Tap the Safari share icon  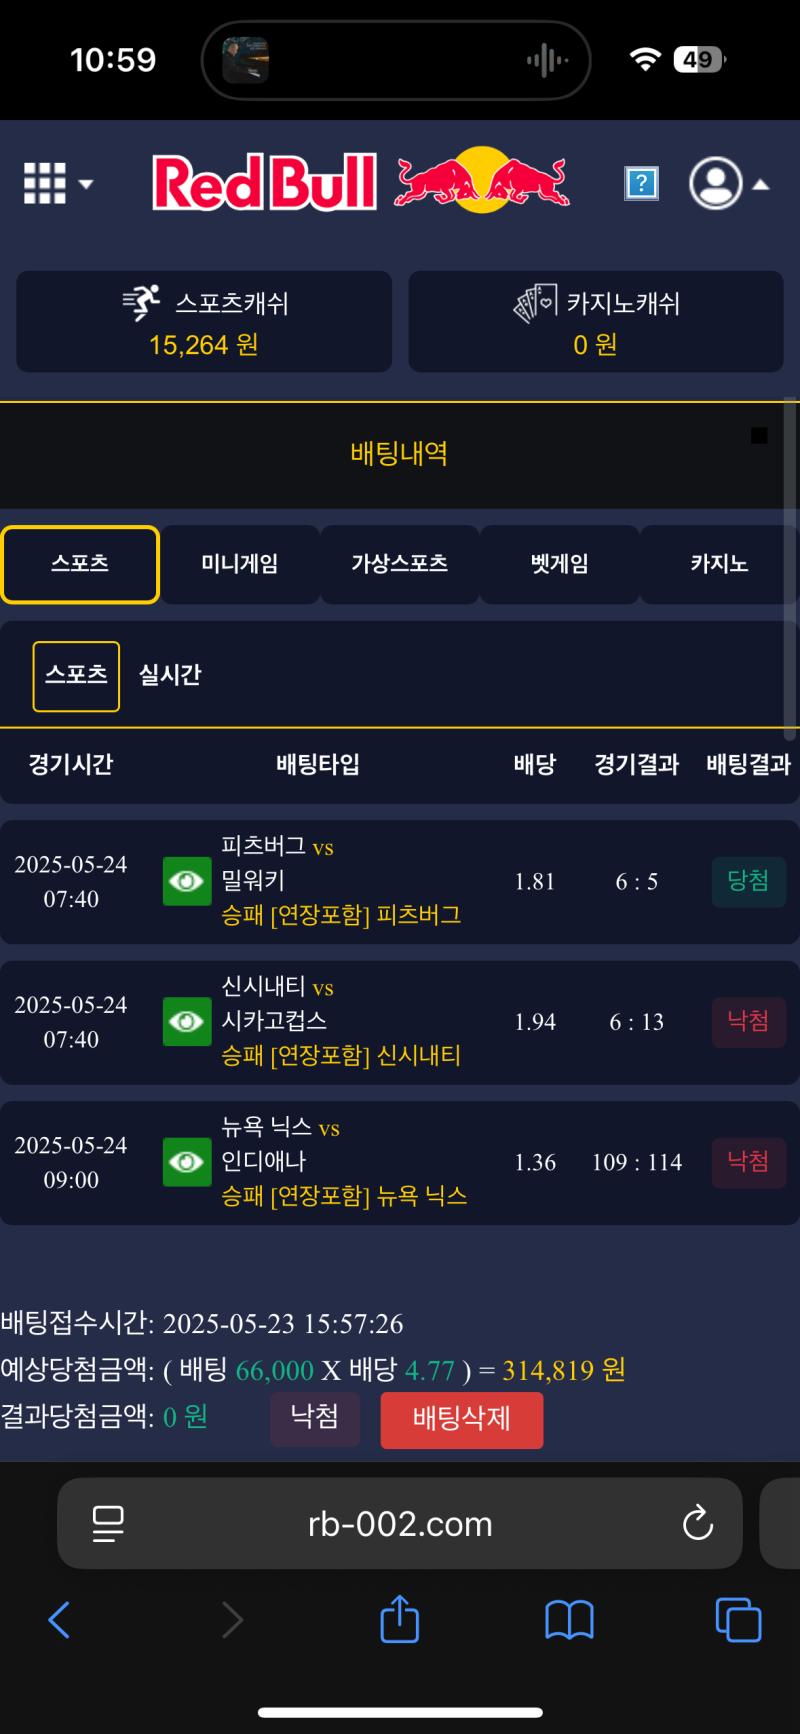400,1619
